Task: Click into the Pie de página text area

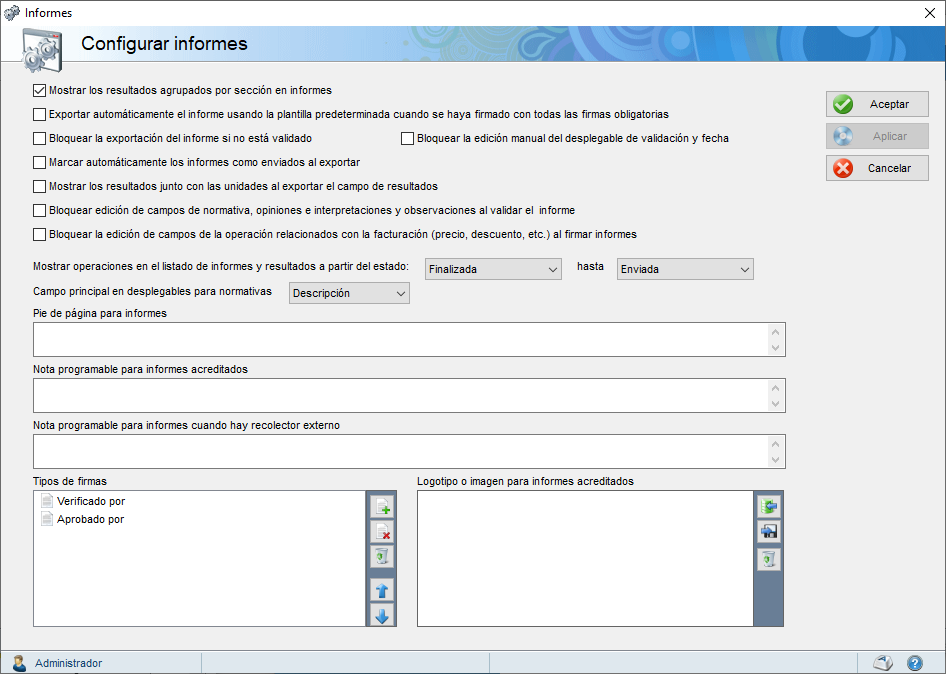Action: coord(401,340)
